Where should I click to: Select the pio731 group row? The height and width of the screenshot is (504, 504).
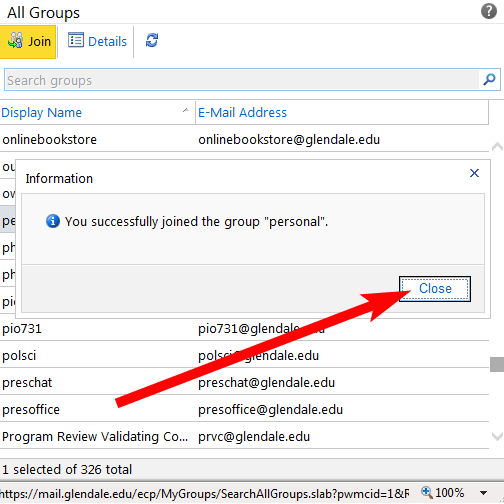tap(244, 329)
